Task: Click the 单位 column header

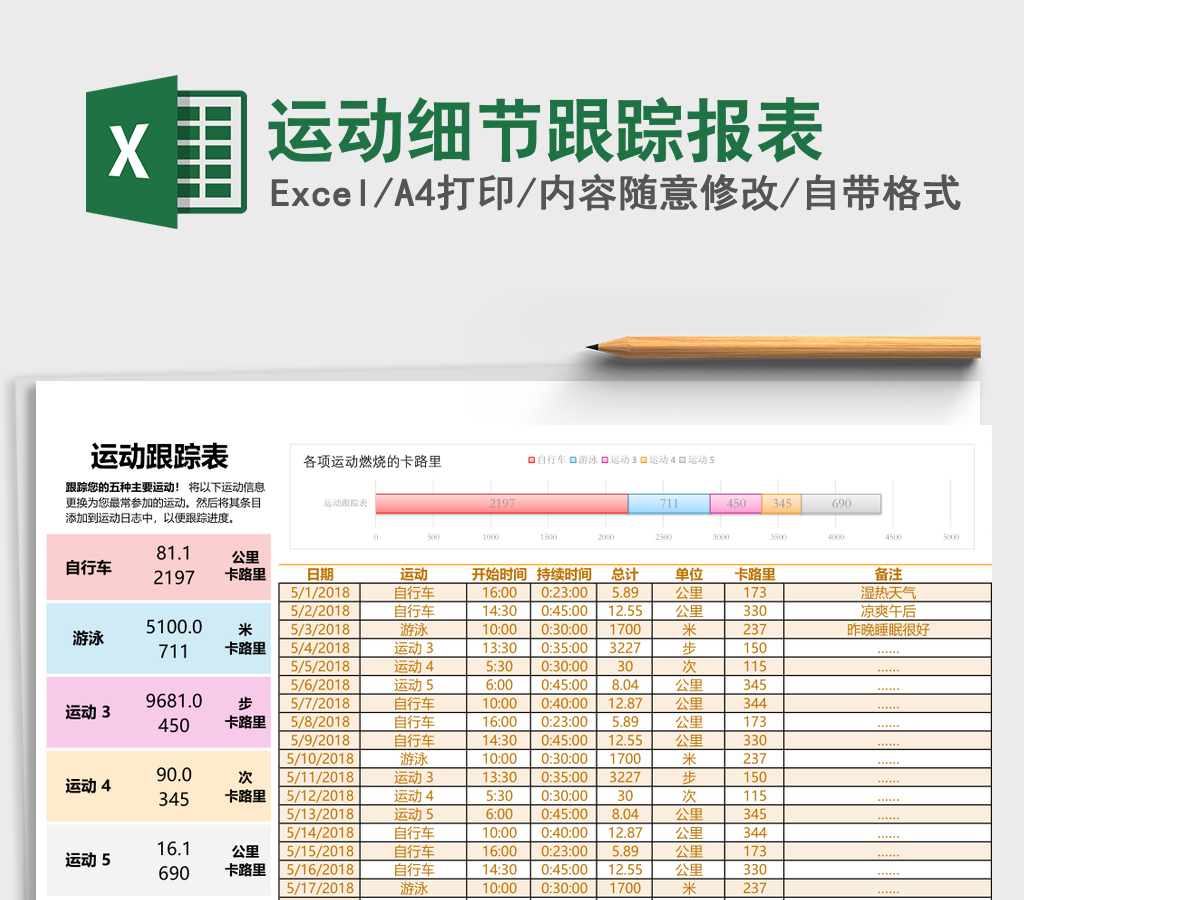Action: click(x=689, y=574)
